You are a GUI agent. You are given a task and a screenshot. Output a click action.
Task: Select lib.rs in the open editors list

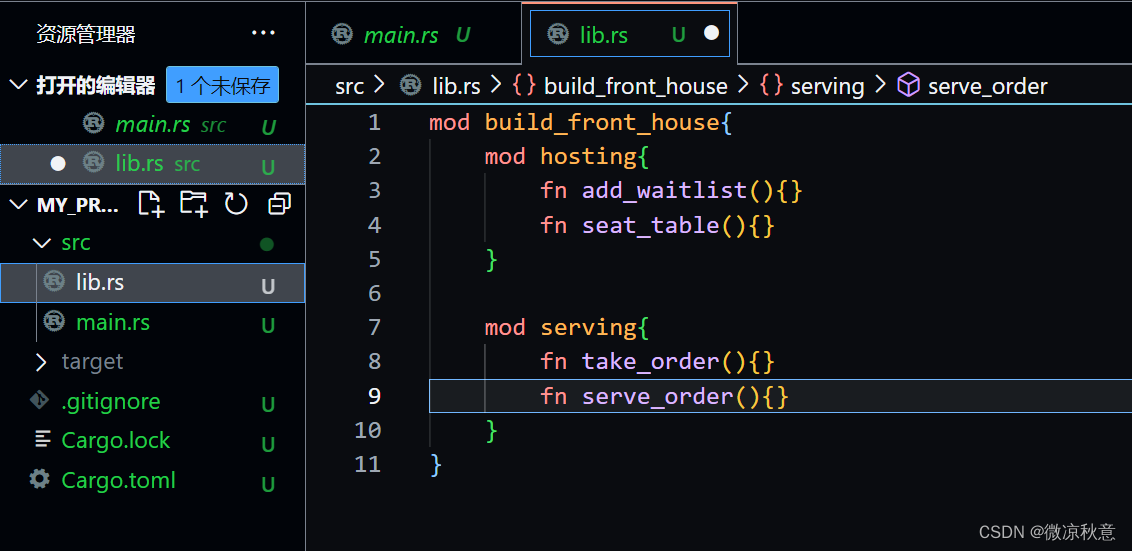[152, 164]
